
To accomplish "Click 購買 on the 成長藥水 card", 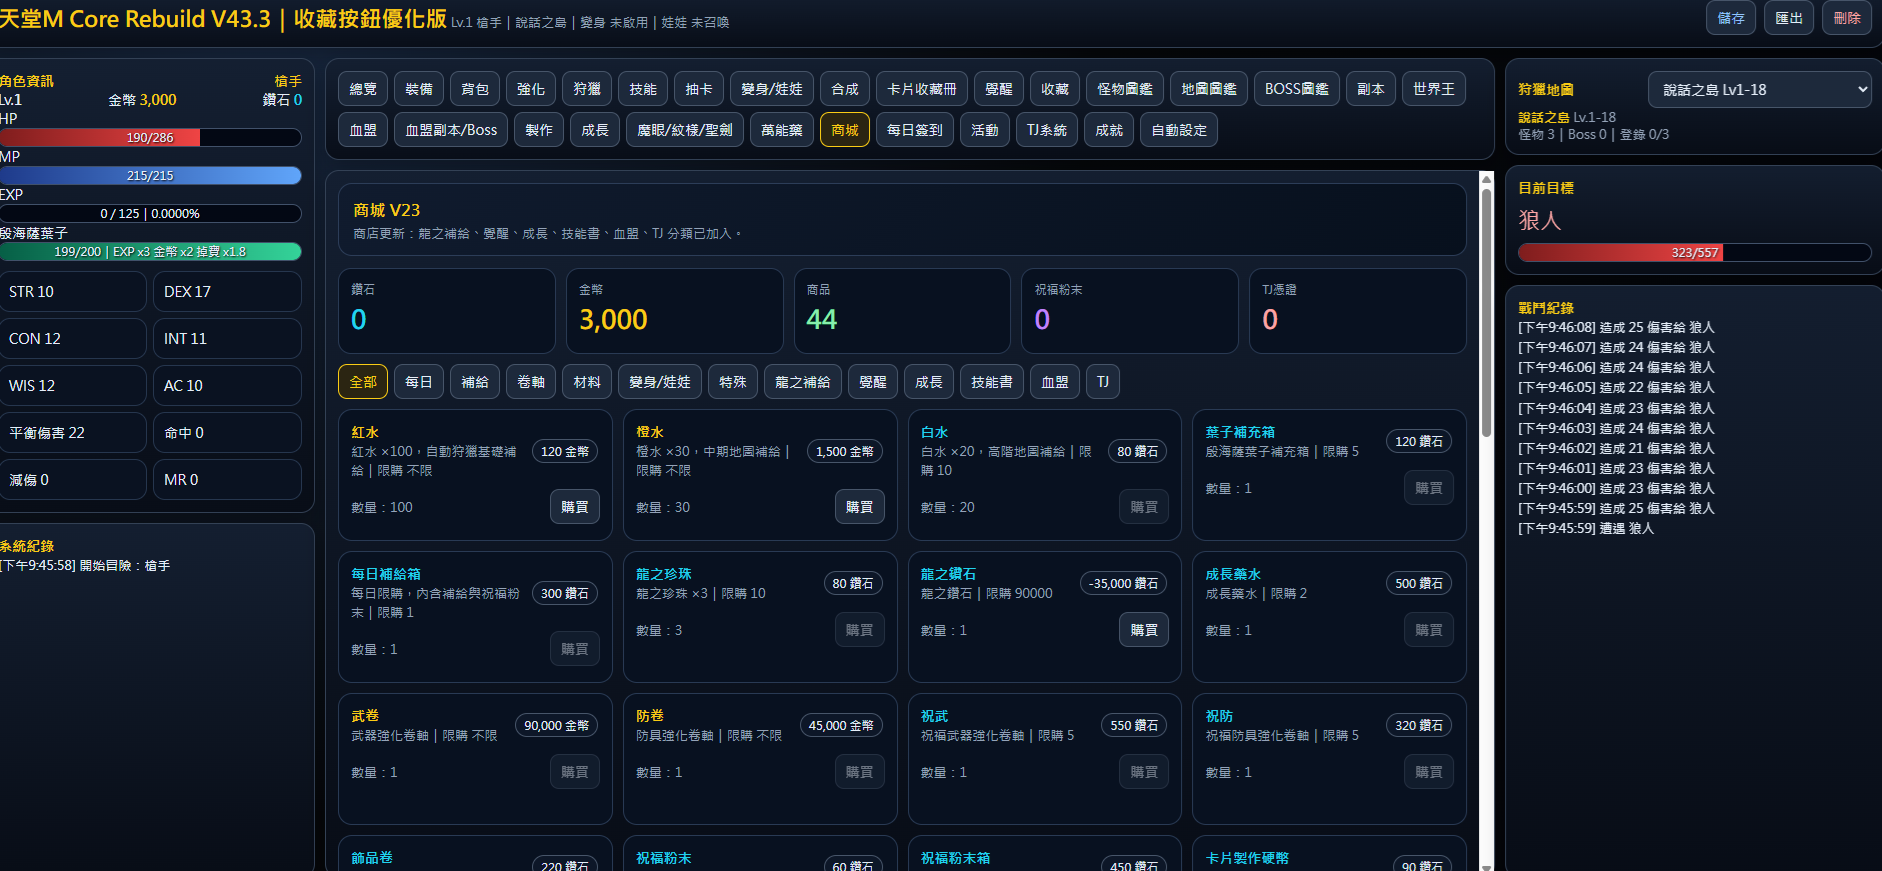I will pos(1429,630).
